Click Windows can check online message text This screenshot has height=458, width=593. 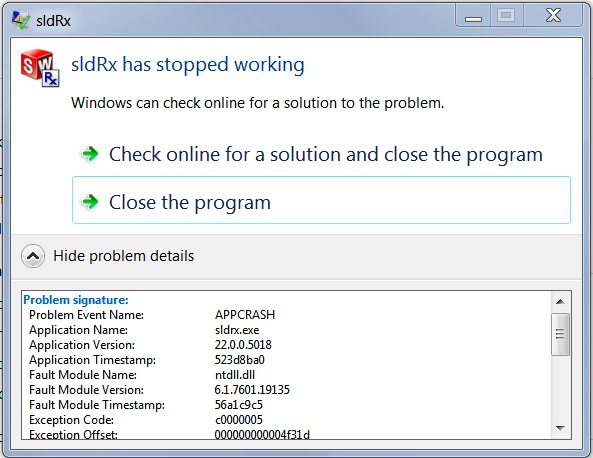click(258, 103)
